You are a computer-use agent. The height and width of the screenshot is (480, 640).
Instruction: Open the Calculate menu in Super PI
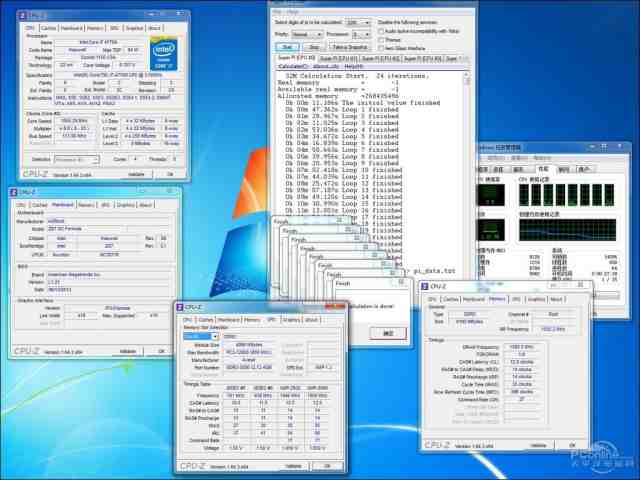tap(293, 66)
